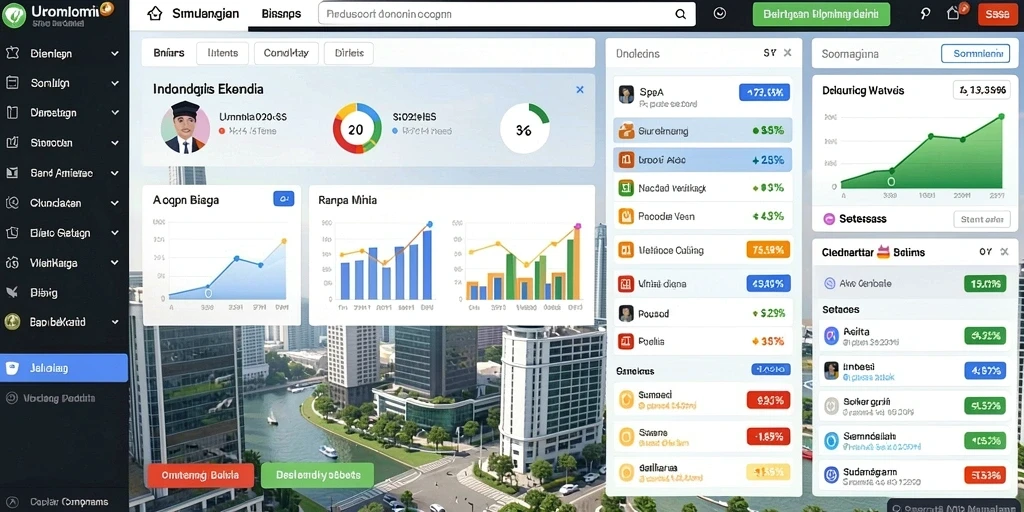Expand the Sand Amierac sidebar chevron
Screen dimensions: 1024x512
[115, 173]
